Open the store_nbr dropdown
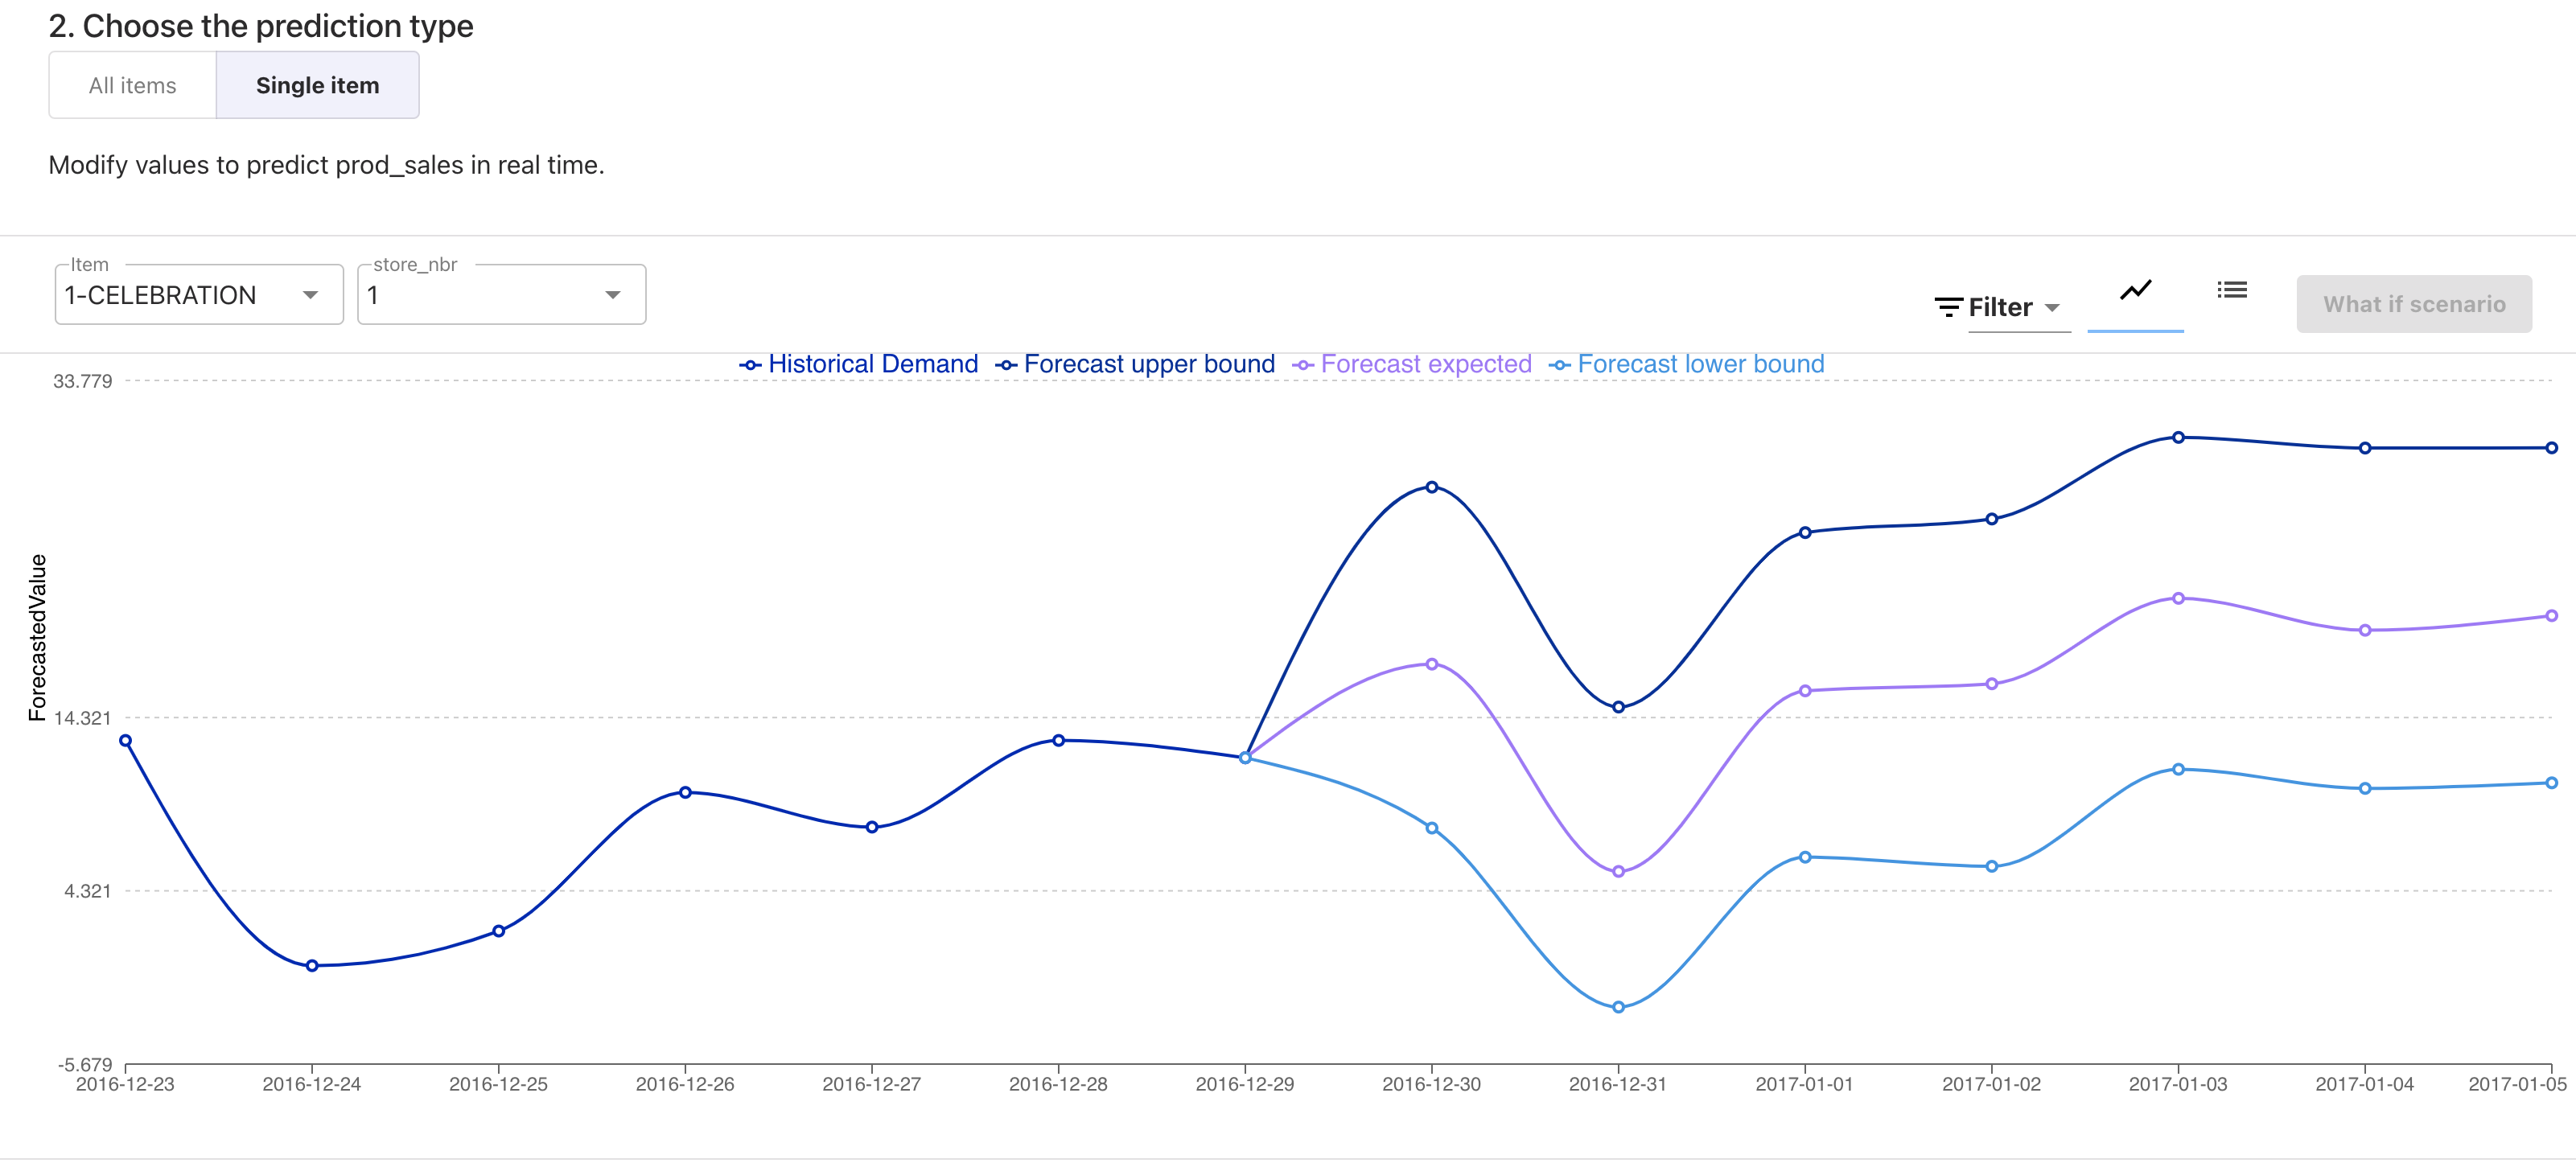 [x=501, y=295]
